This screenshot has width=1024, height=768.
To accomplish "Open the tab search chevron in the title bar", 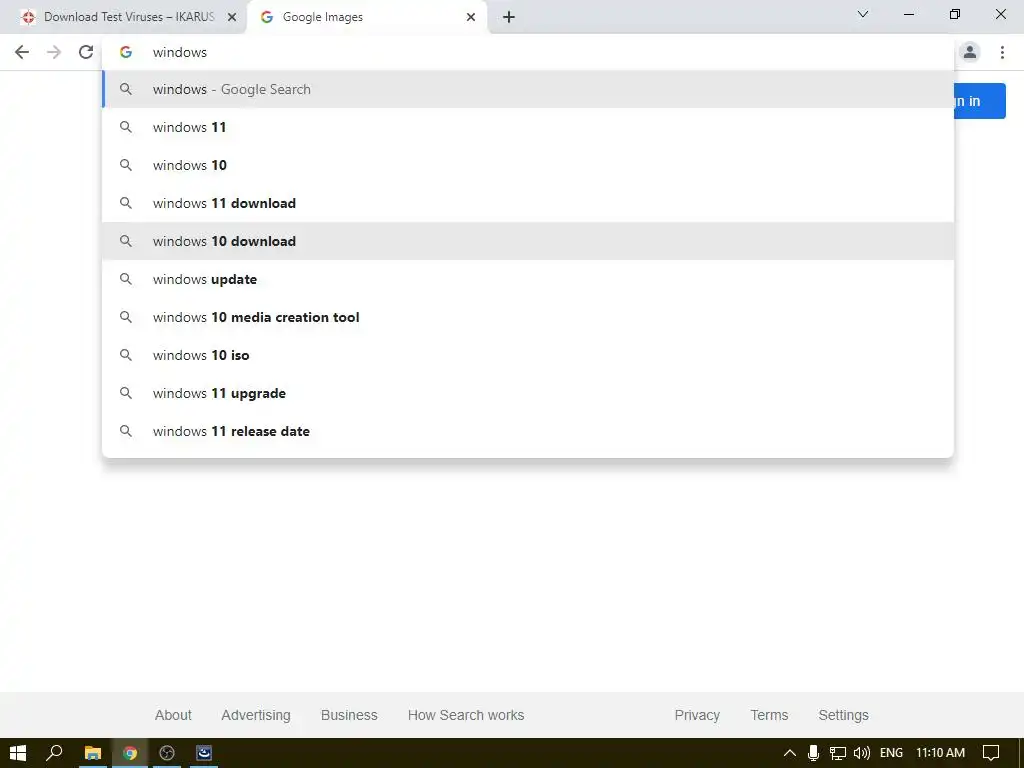I will pos(863,14).
